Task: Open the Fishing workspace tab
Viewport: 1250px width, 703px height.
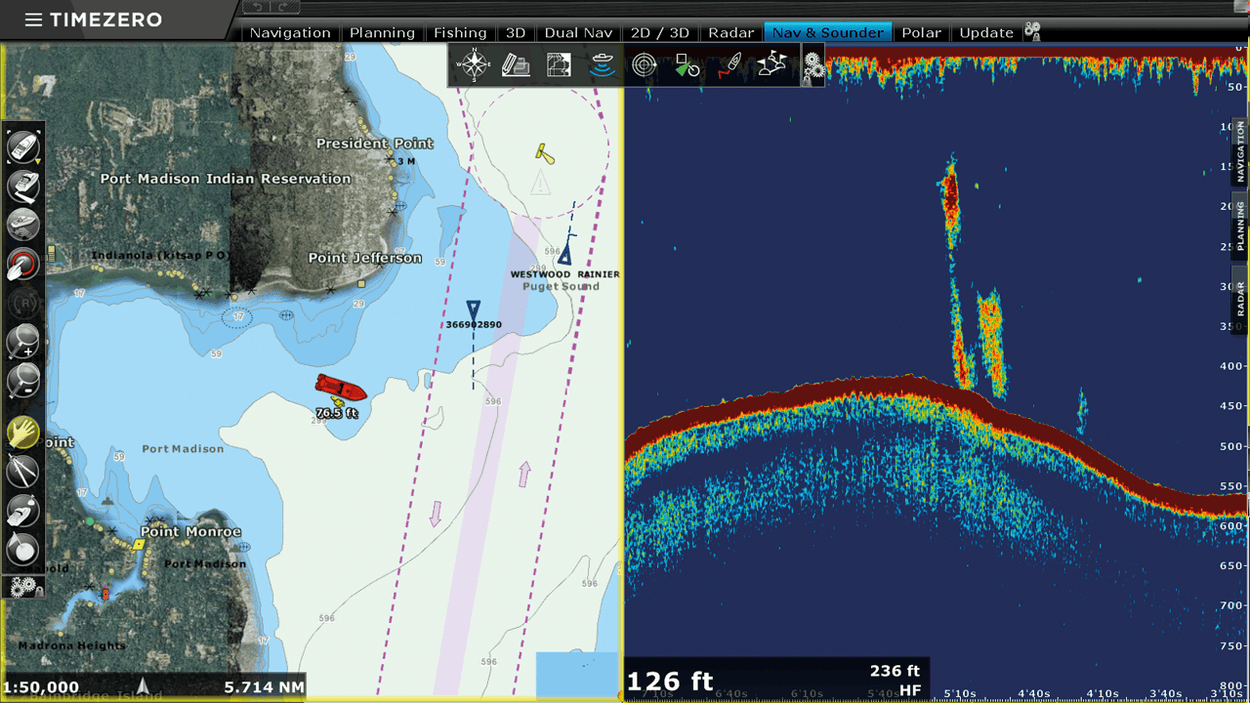Action: [461, 32]
